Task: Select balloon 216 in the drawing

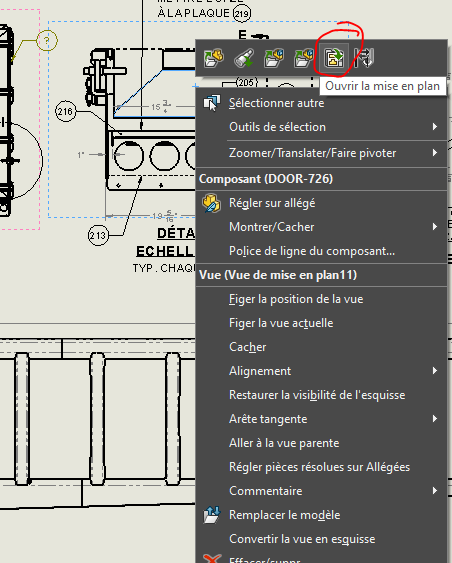Action: (x=66, y=112)
